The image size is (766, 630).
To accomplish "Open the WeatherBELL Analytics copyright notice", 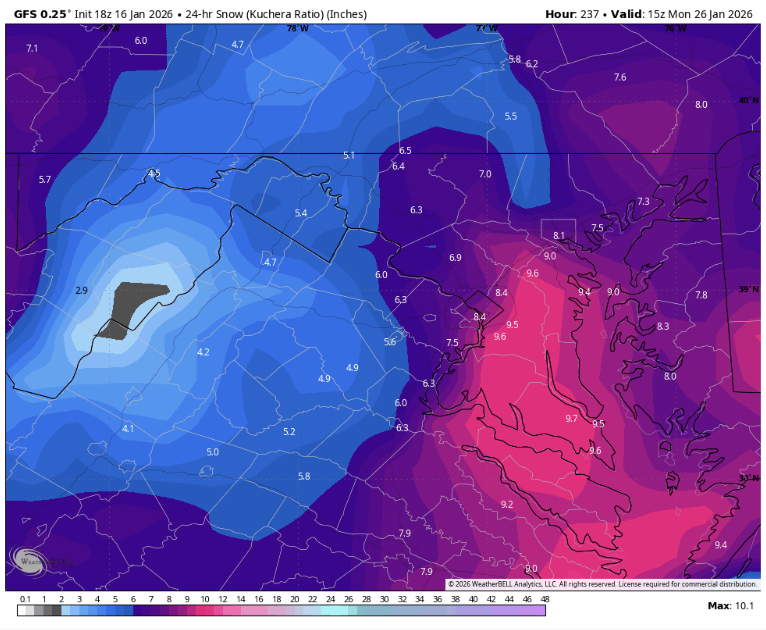I will [601, 584].
